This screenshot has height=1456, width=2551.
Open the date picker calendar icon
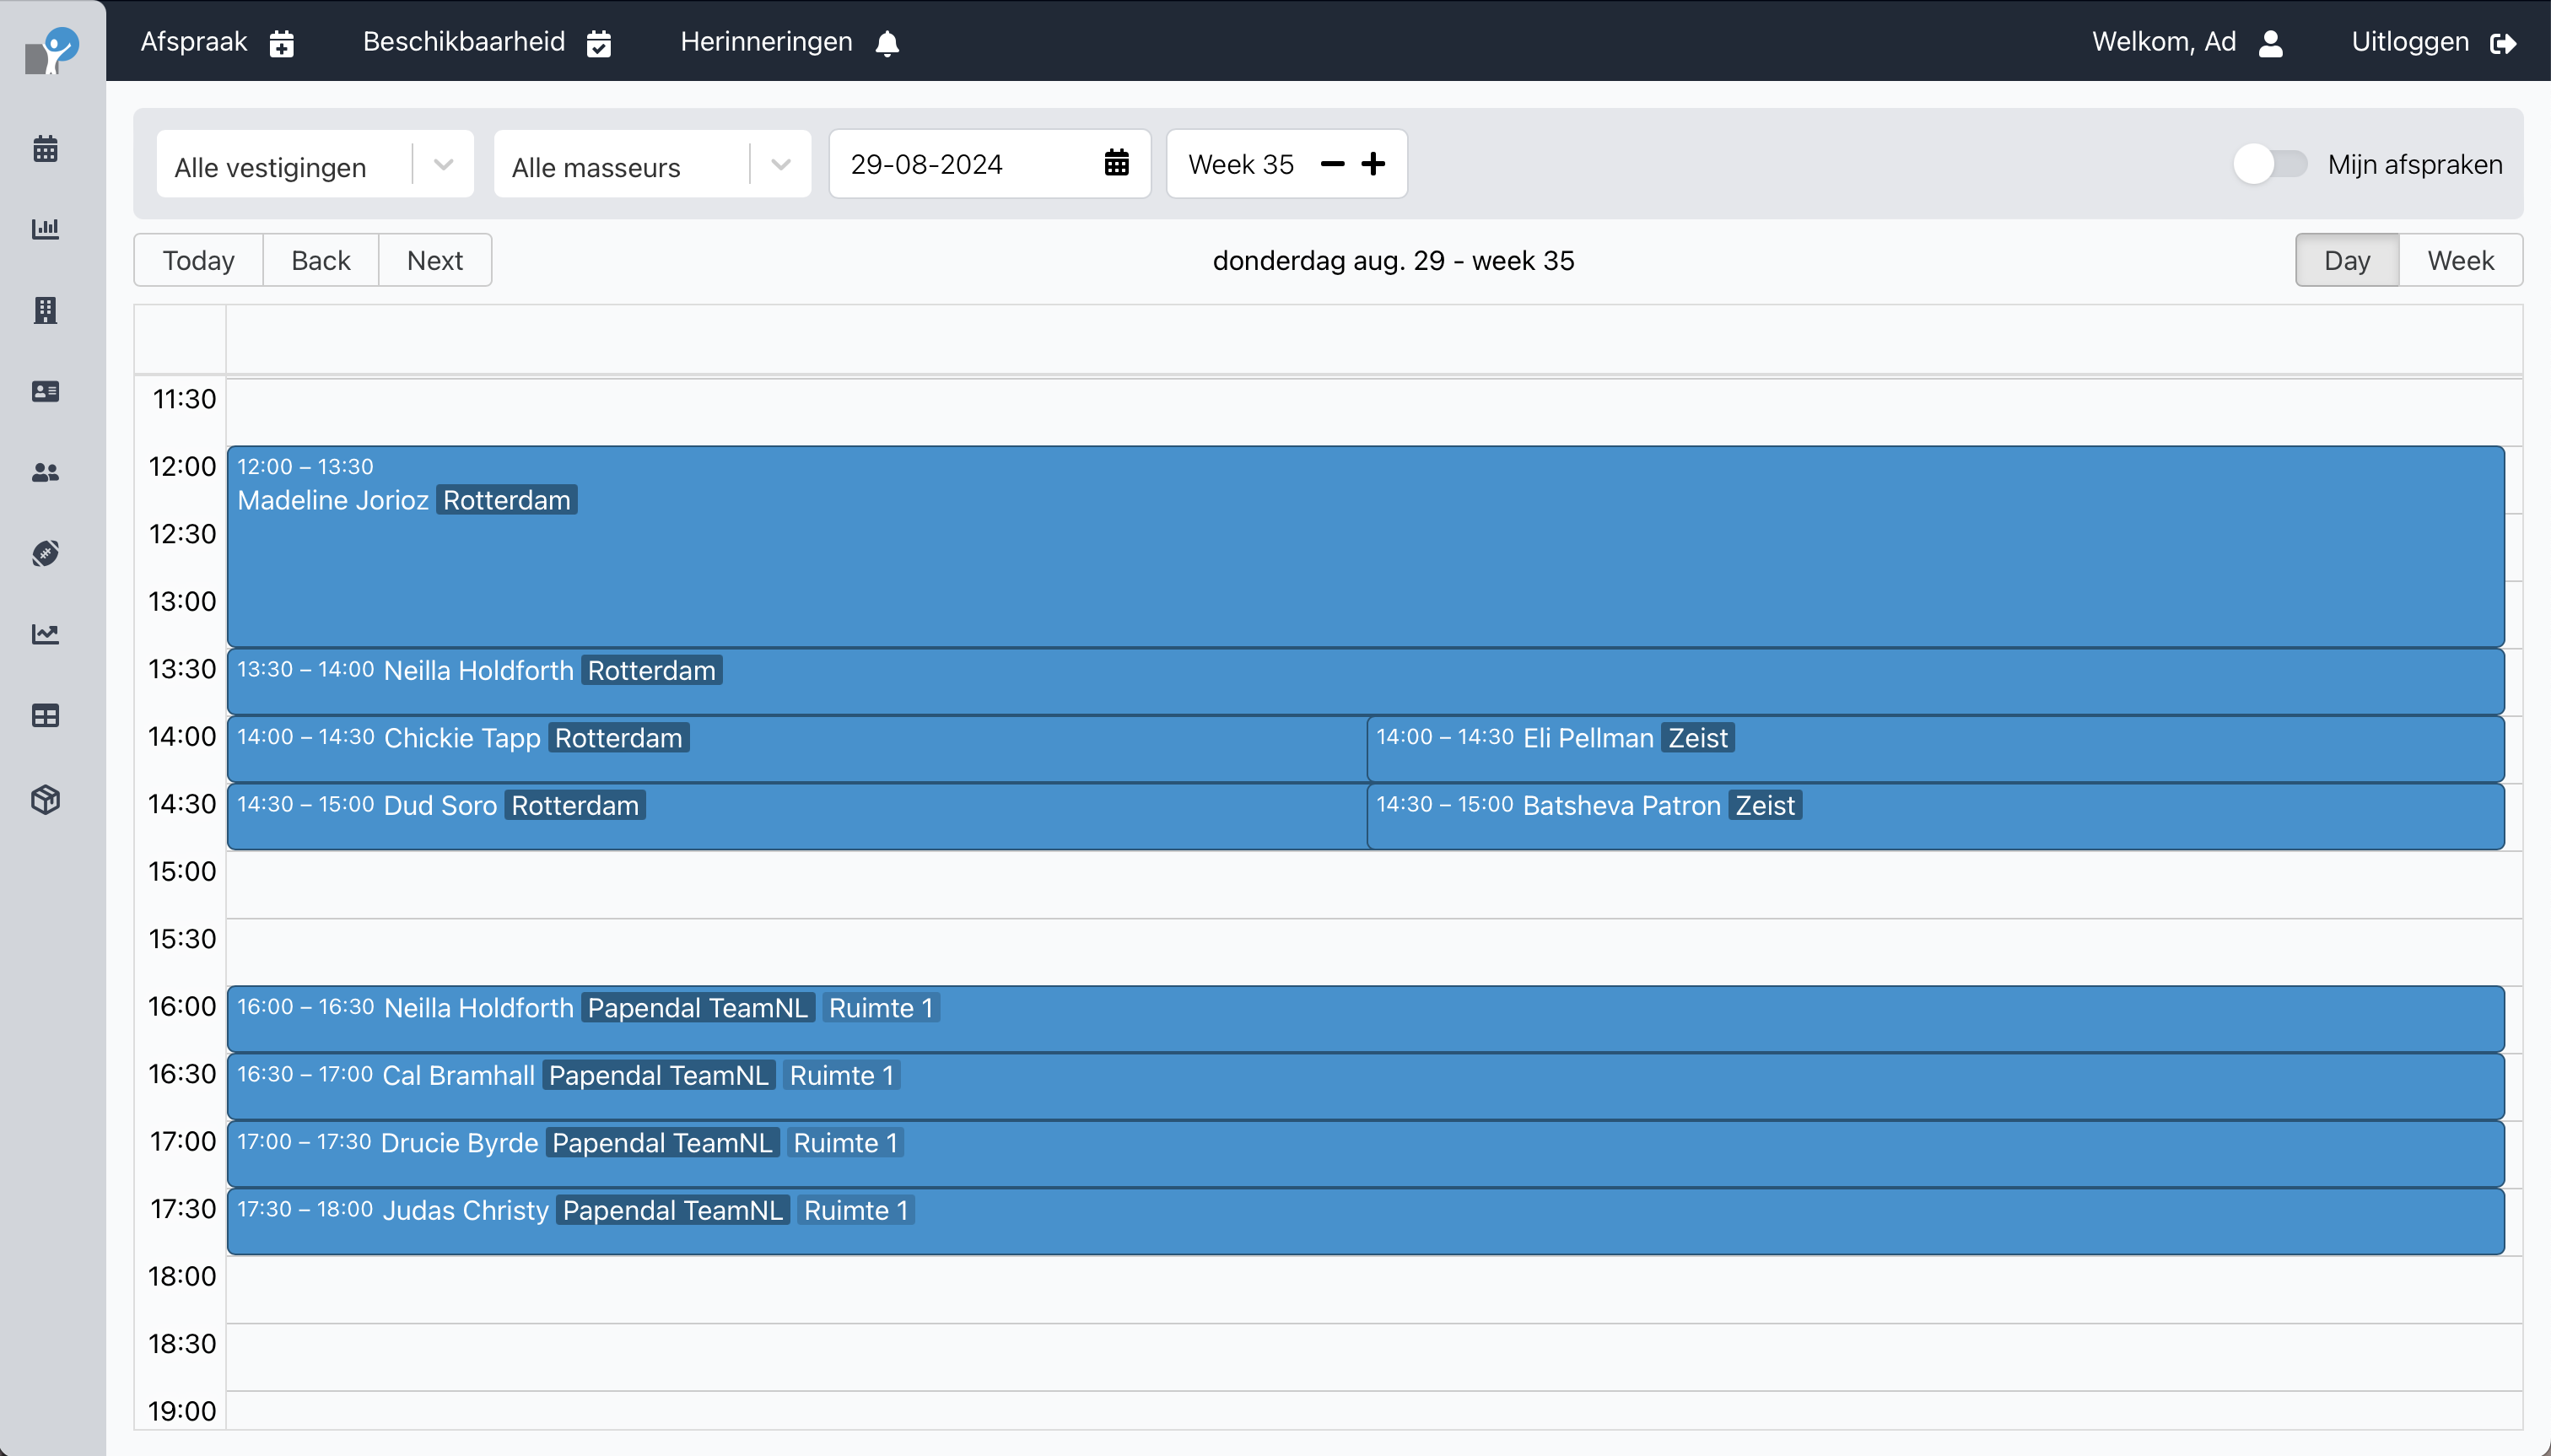pos(1117,163)
